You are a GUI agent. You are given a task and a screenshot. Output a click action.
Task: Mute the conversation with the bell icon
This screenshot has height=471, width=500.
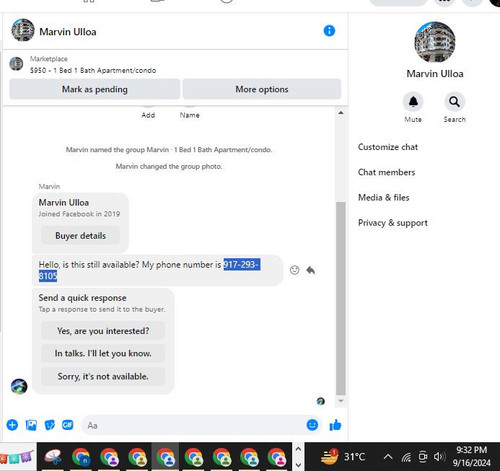(413, 101)
